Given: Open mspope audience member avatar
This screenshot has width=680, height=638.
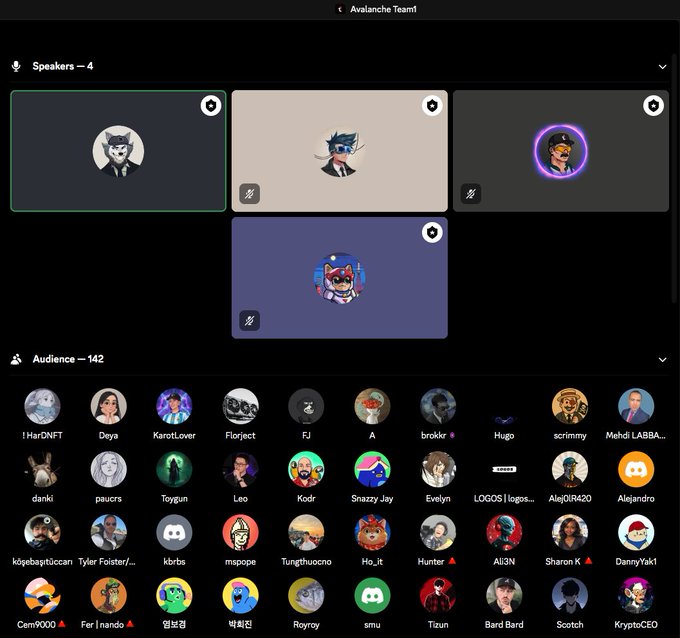Looking at the screenshot, I should coord(240,532).
